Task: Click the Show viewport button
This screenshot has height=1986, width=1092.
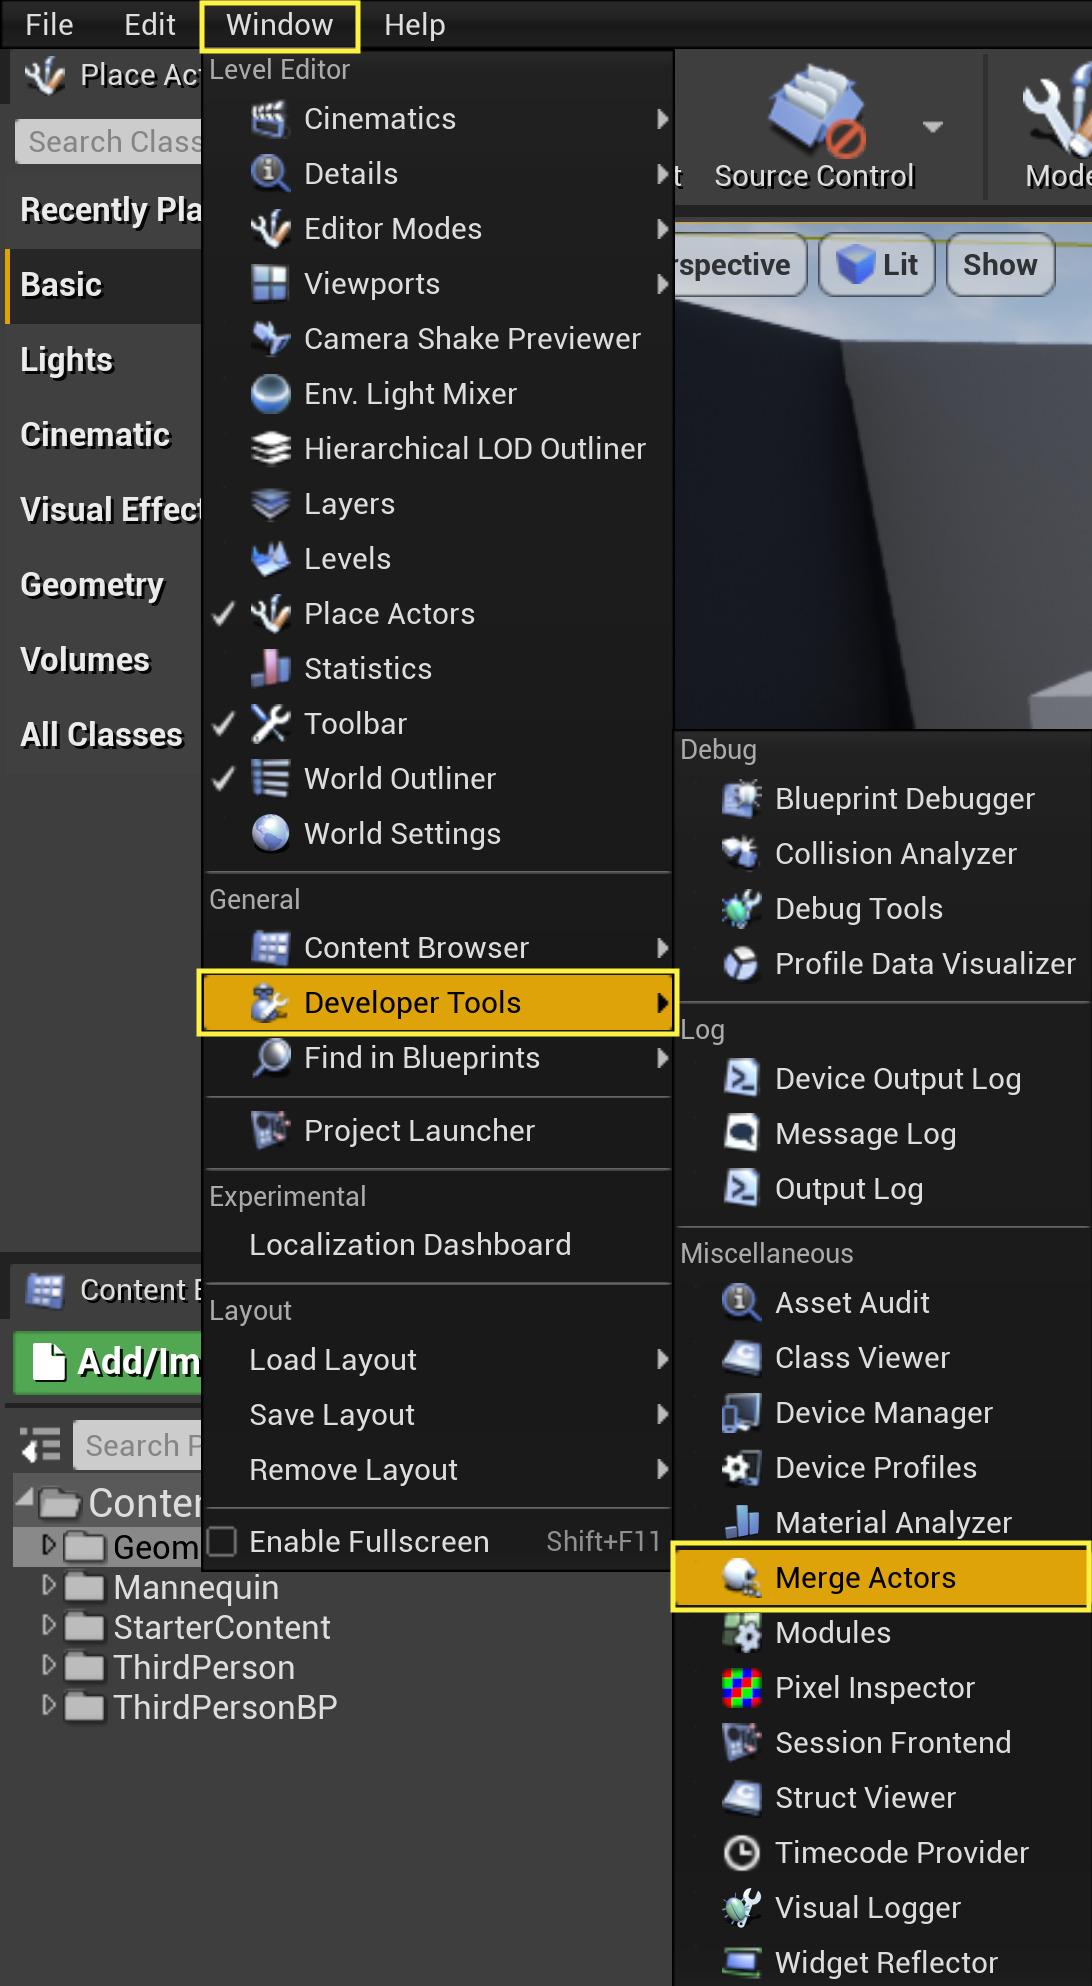Action: pyautogui.click(x=1000, y=265)
